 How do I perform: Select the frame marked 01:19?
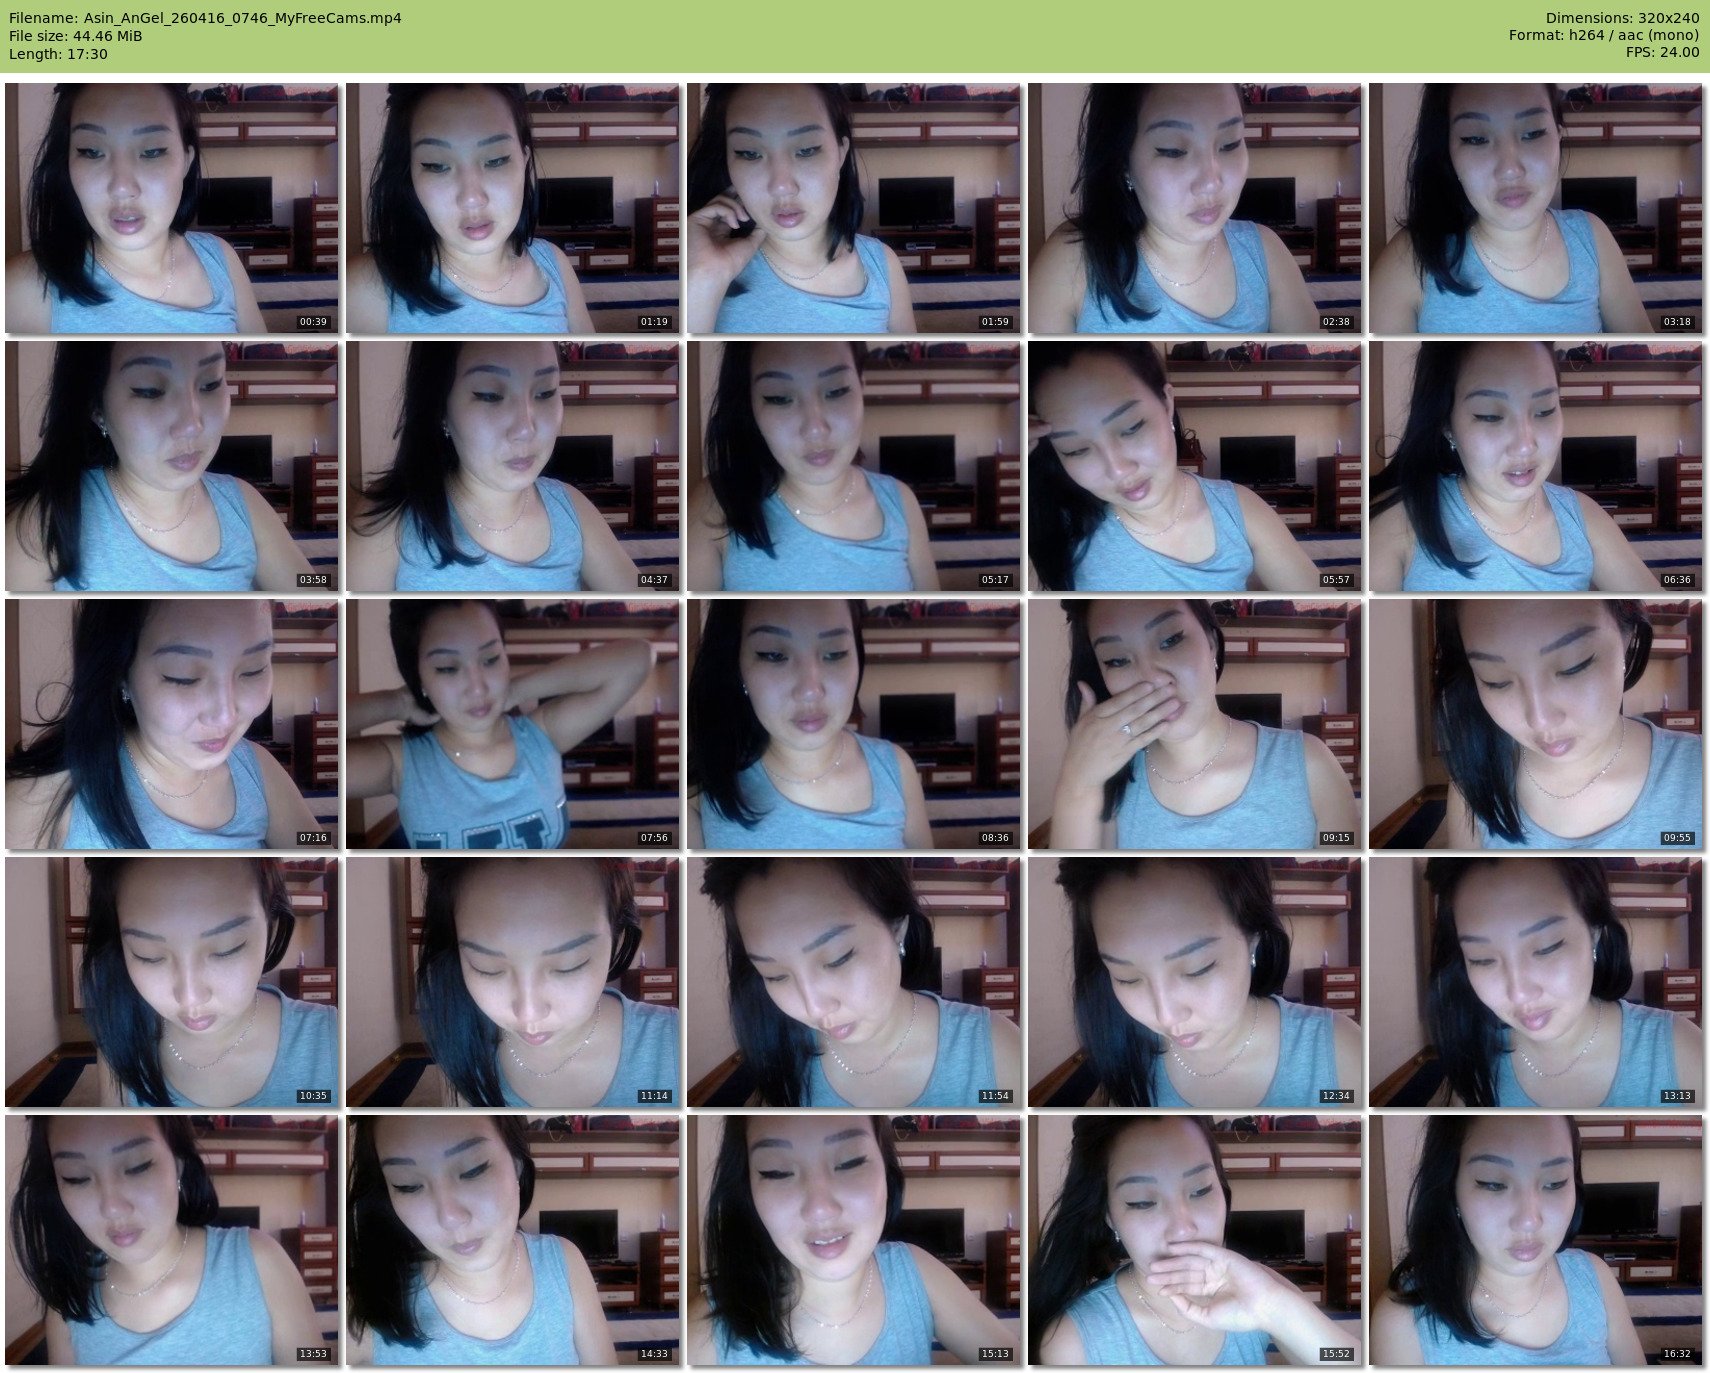512,208
